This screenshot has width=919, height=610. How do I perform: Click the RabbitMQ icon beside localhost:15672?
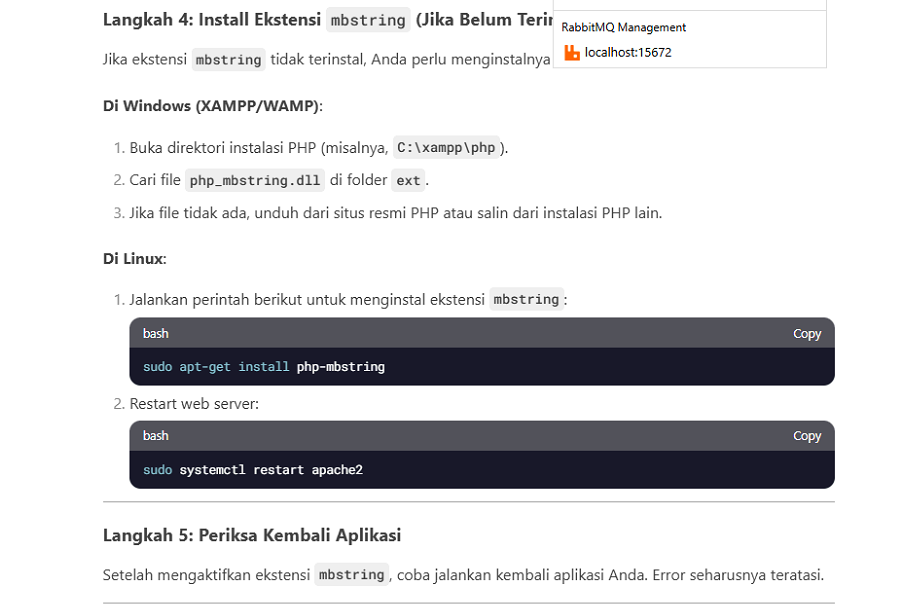(x=572, y=53)
